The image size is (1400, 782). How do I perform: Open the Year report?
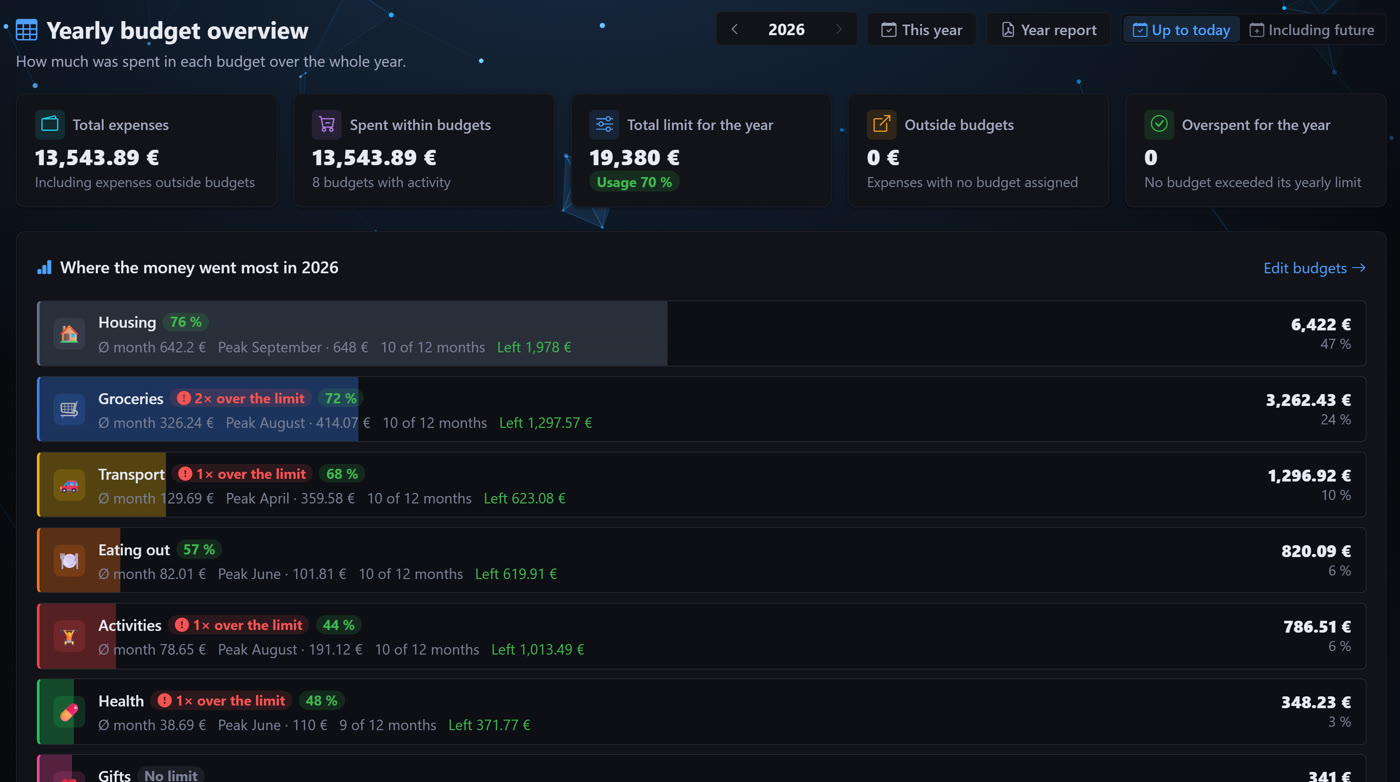click(1049, 30)
